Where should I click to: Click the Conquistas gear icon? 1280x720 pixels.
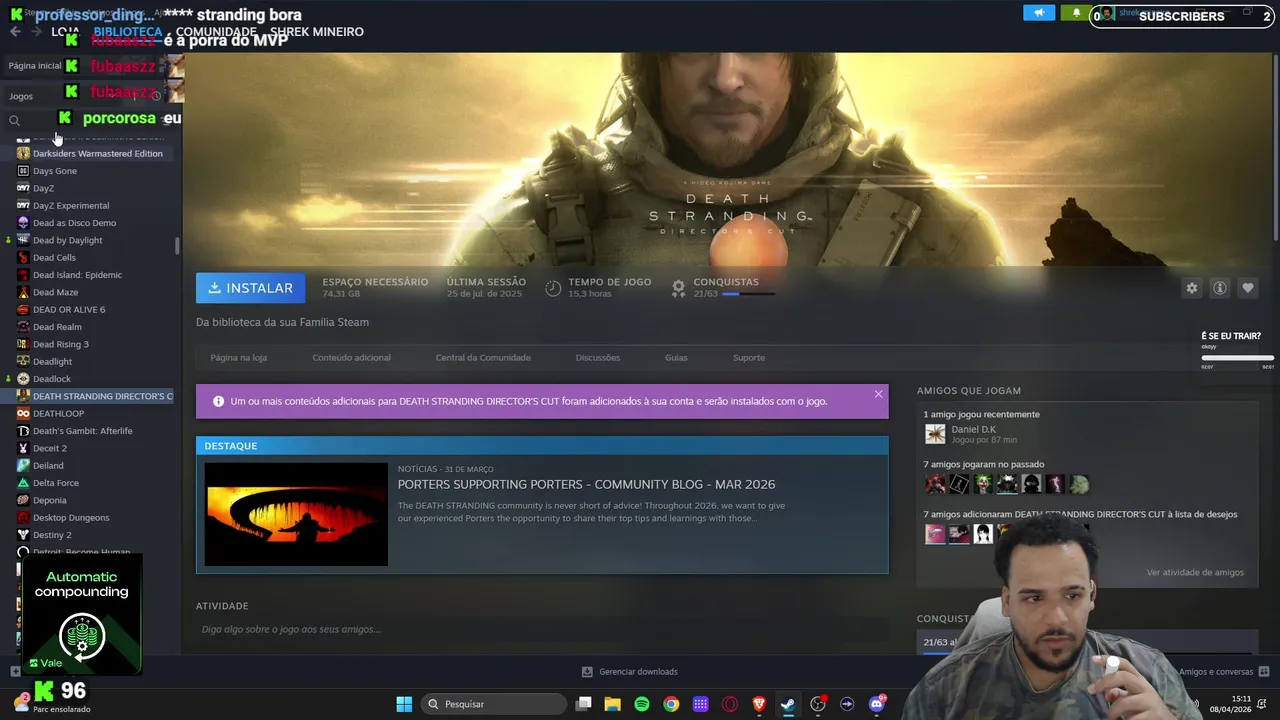pyautogui.click(x=678, y=288)
